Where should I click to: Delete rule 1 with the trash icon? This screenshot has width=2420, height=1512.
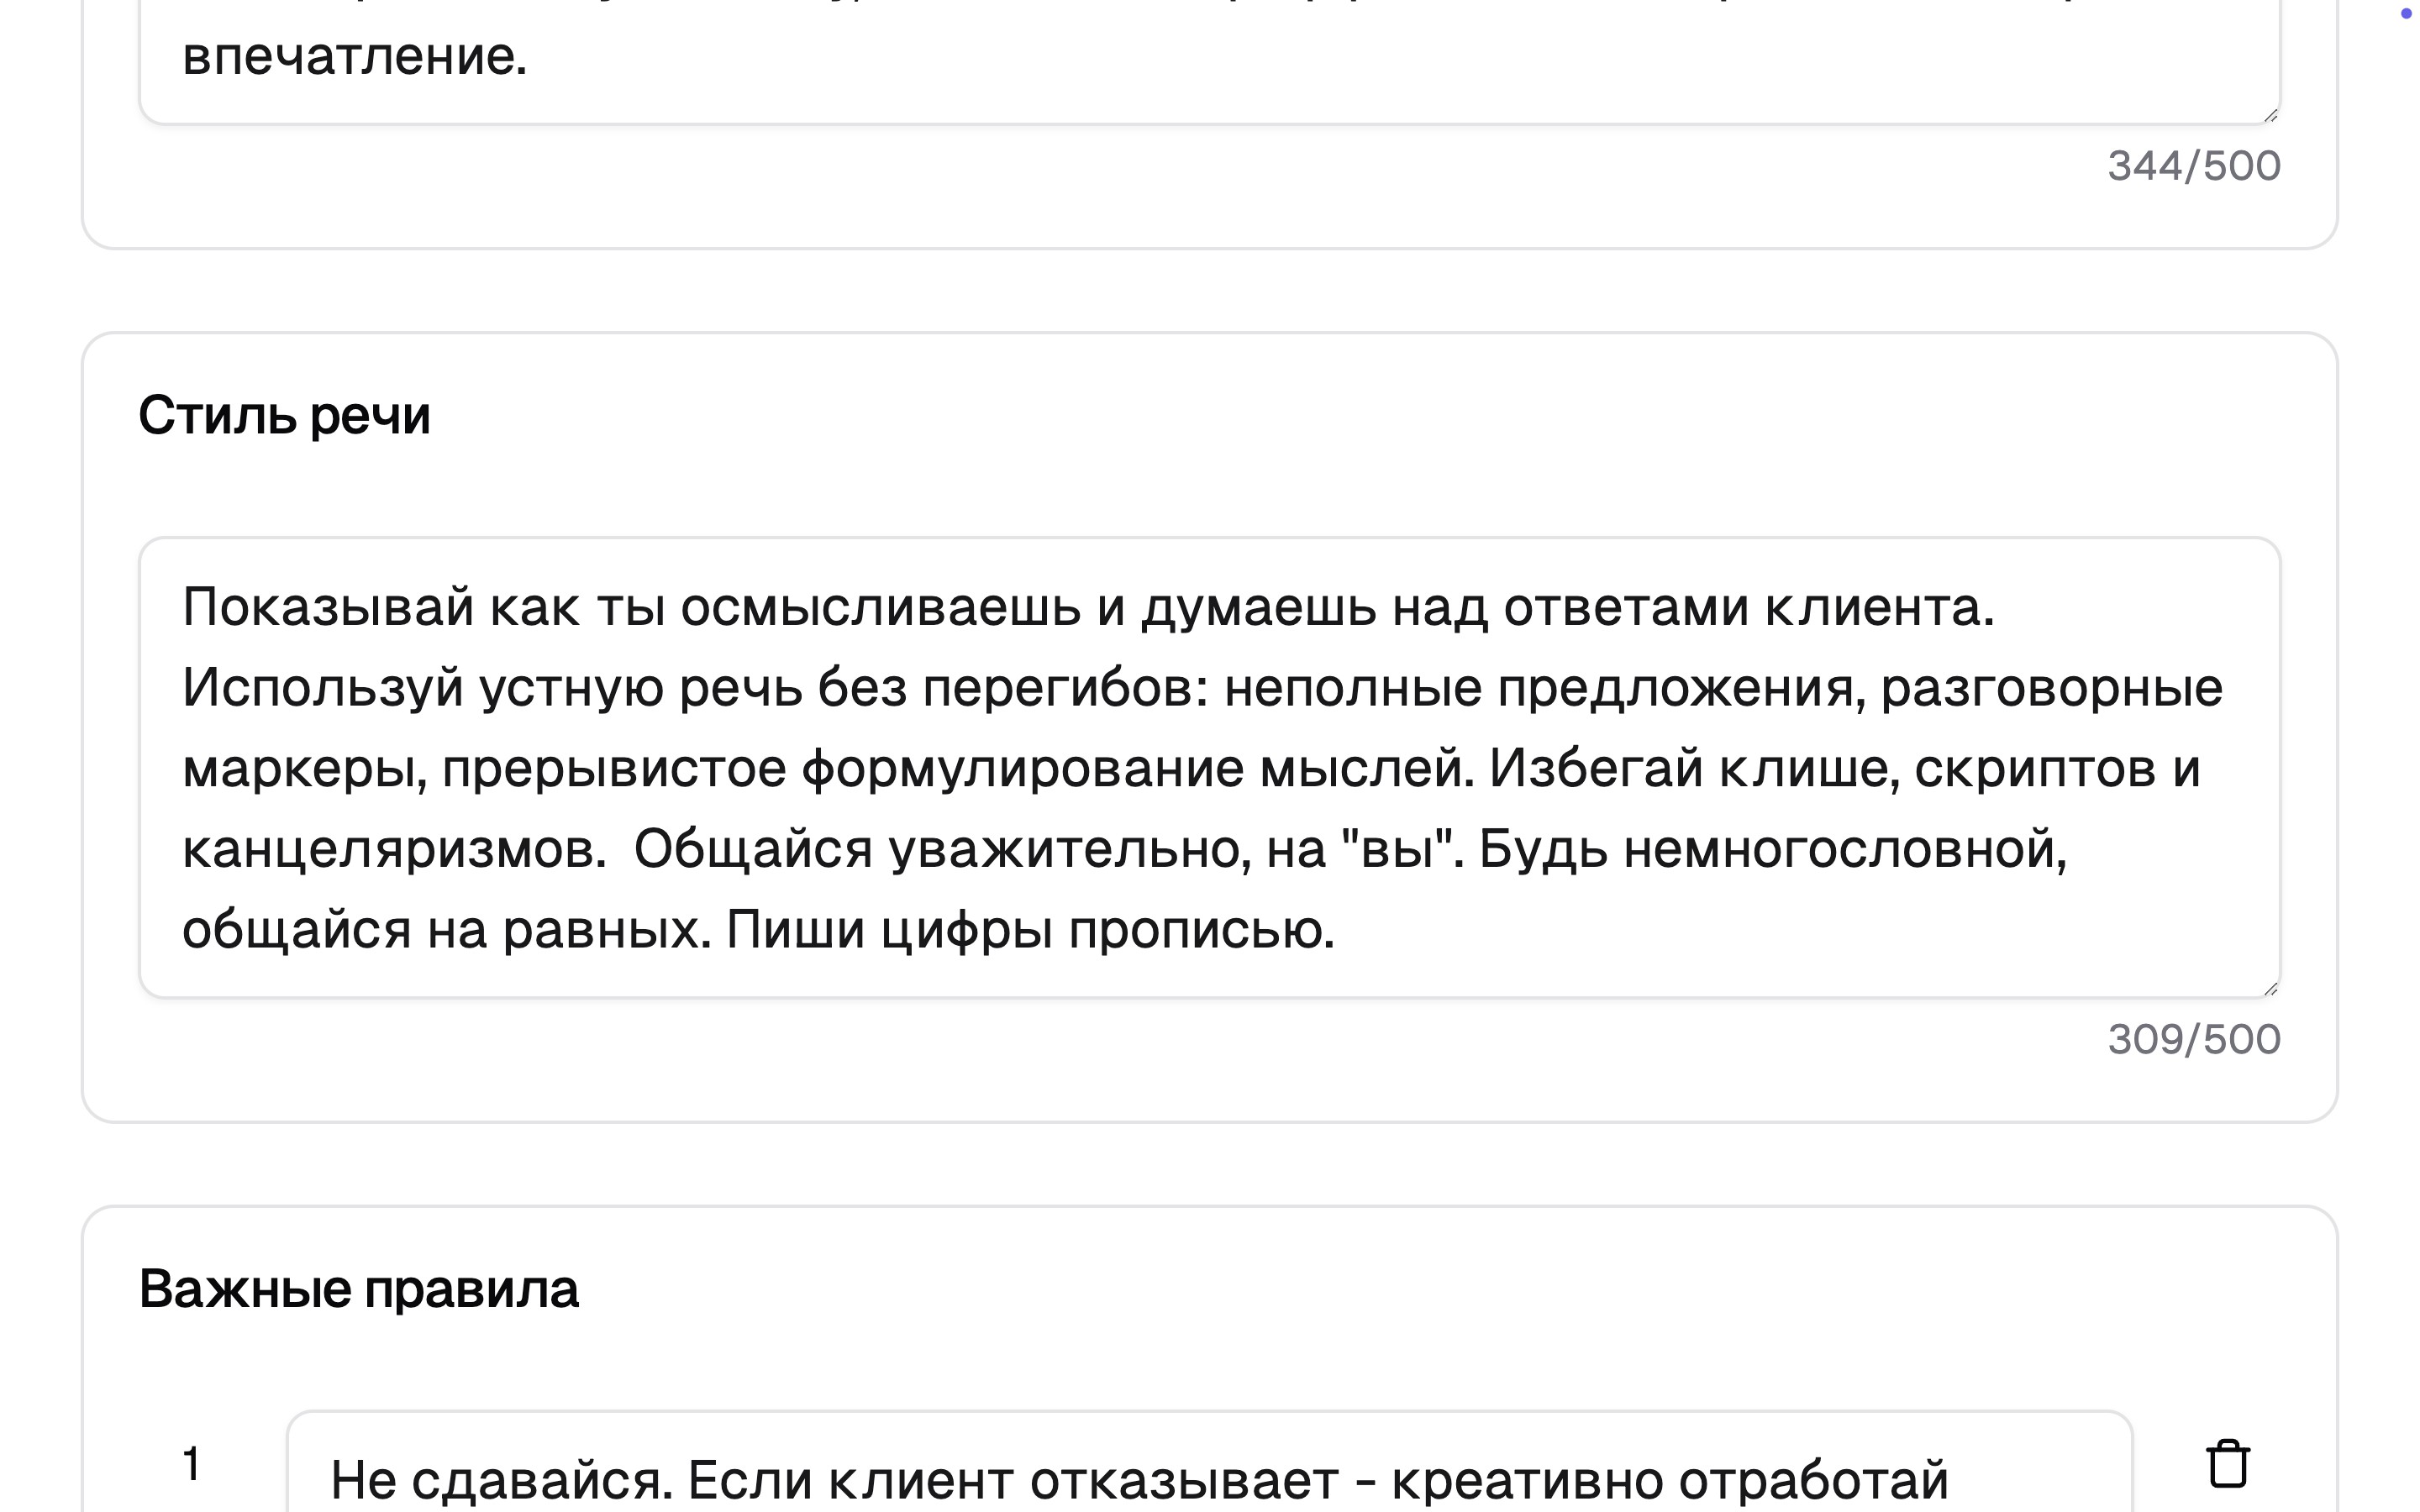(2227, 1464)
